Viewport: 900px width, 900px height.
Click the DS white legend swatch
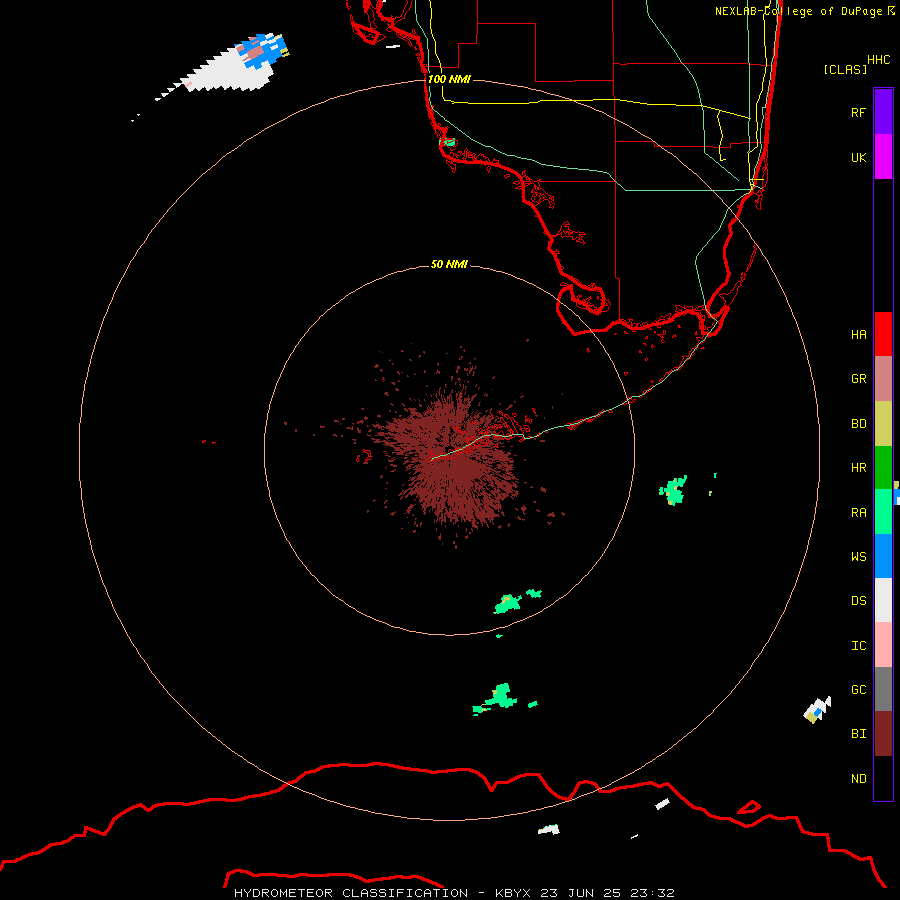point(883,600)
